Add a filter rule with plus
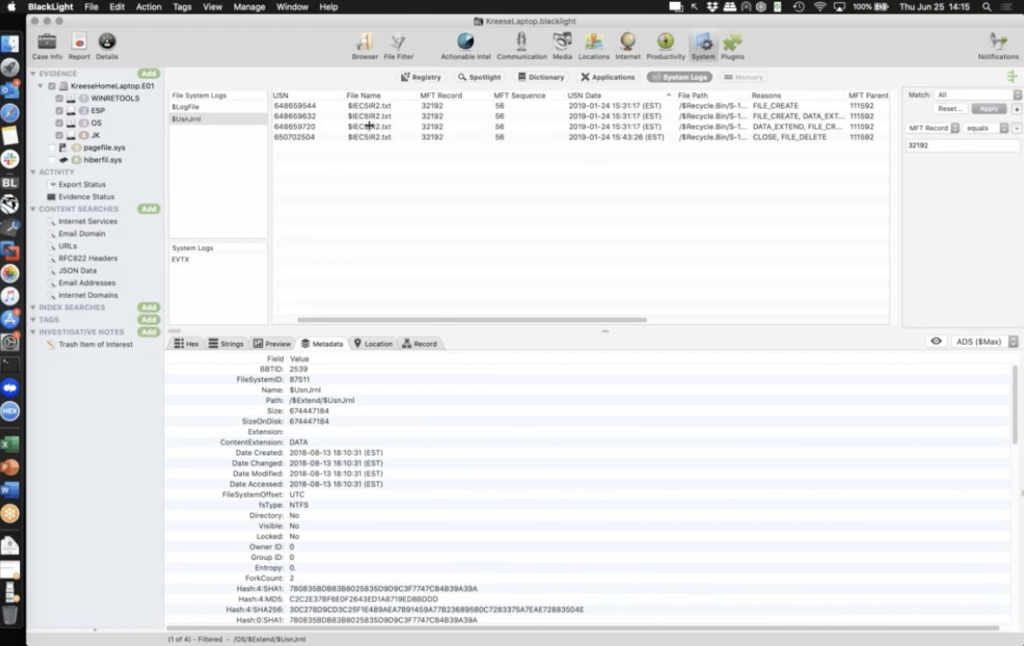The width and height of the screenshot is (1024, 646). point(1016,109)
